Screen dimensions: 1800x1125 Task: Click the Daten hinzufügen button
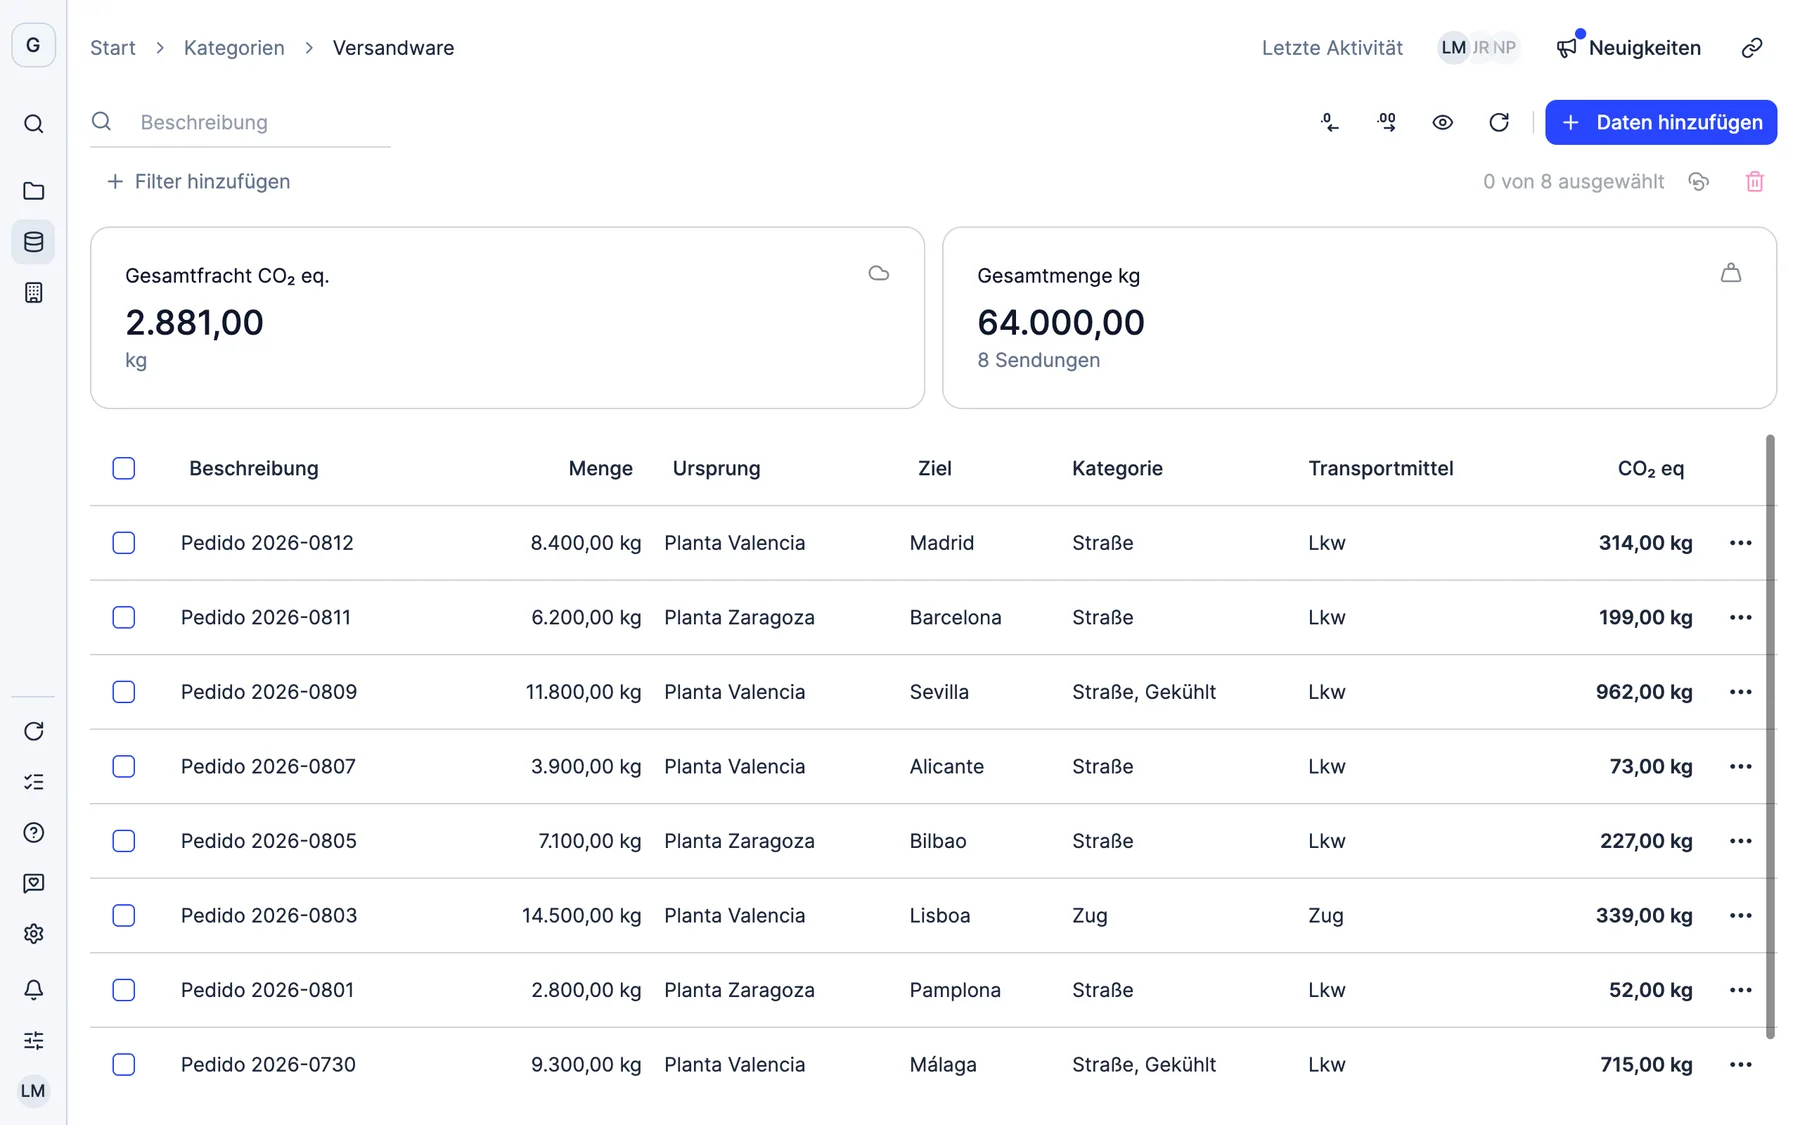point(1660,122)
